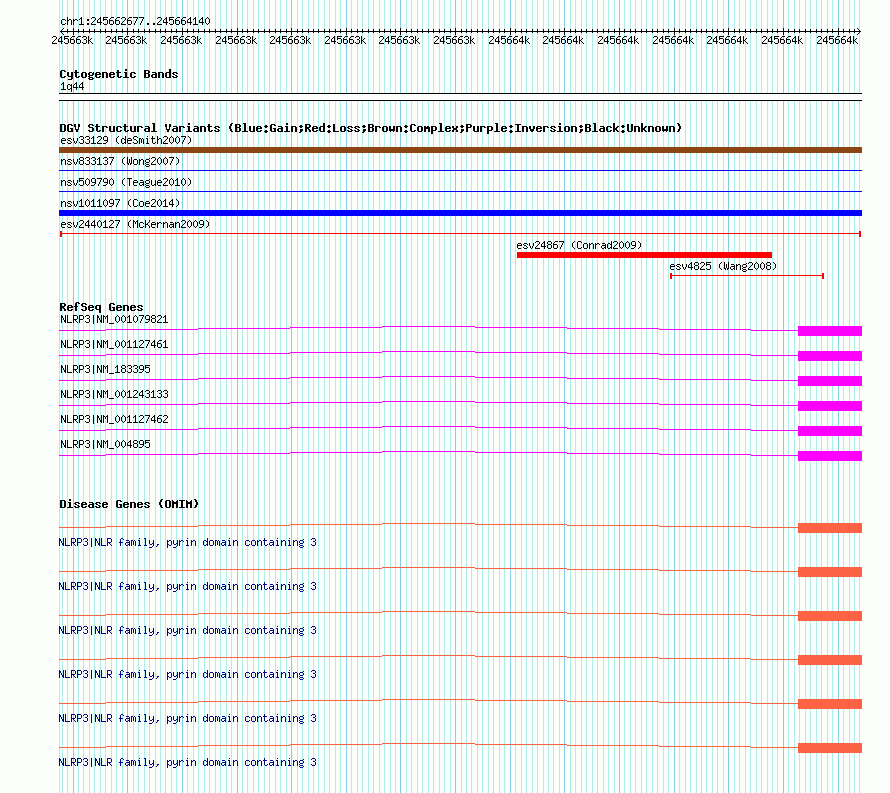Image resolution: width=890 pixels, height=793 pixels.
Task: Select the magenta exon block of NM_004895
Action: [x=830, y=456]
